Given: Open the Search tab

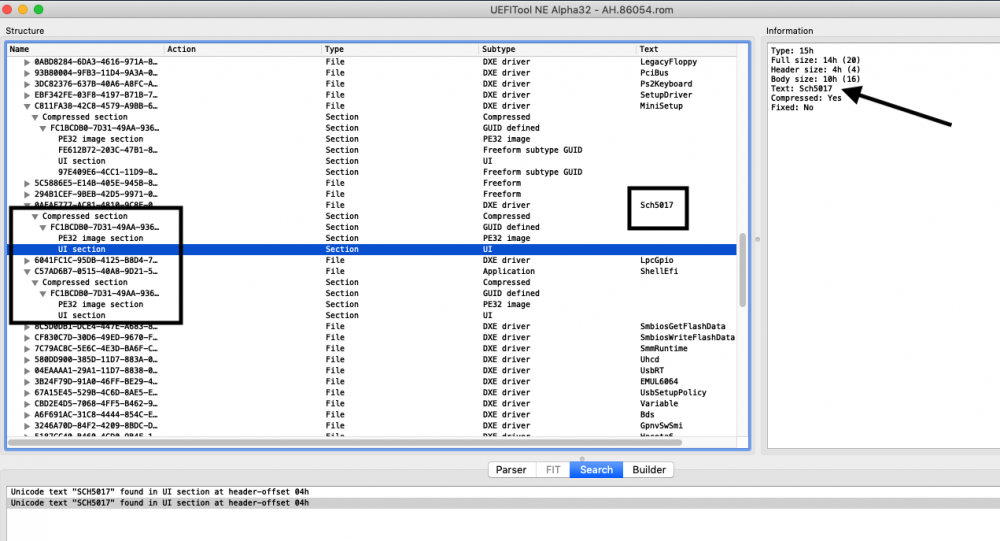Looking at the screenshot, I should 596,470.
